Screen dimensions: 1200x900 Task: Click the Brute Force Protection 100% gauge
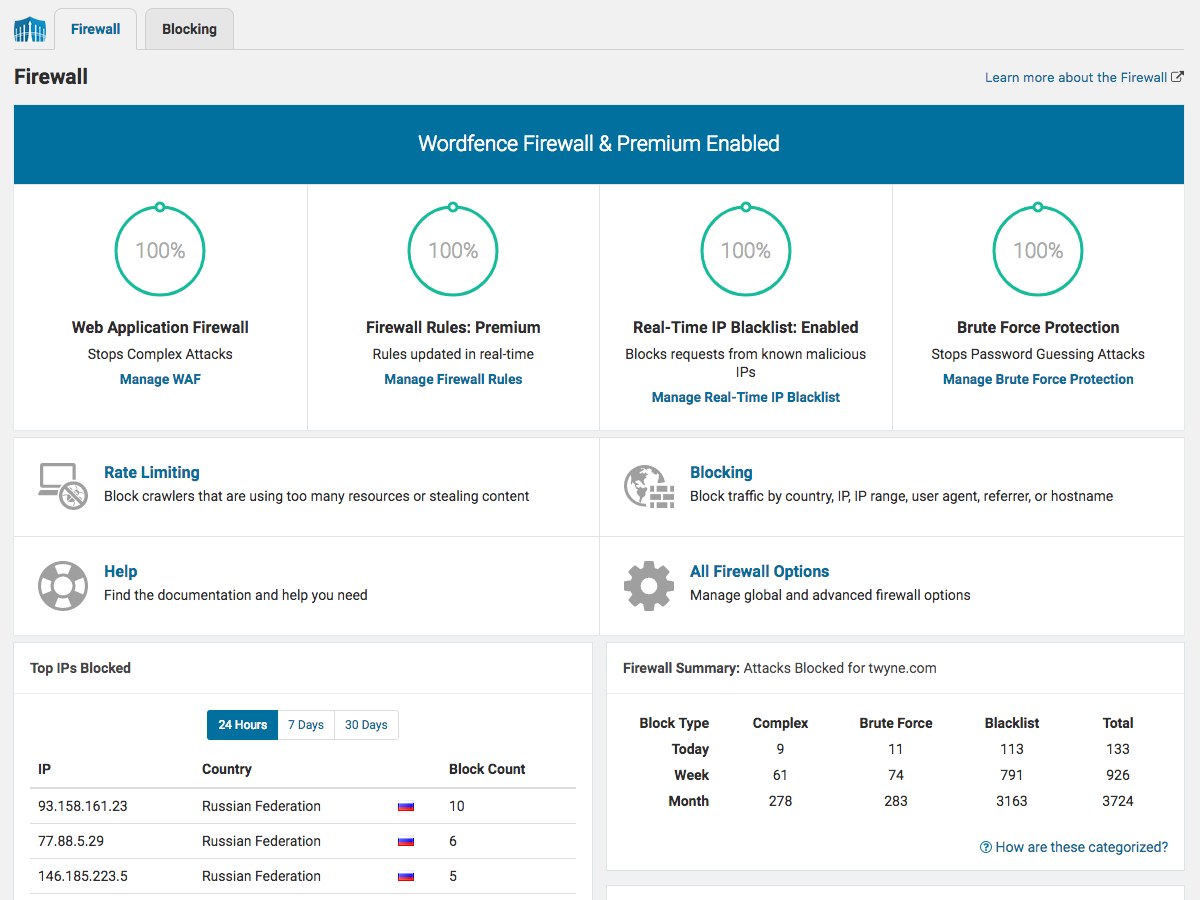coord(1037,250)
